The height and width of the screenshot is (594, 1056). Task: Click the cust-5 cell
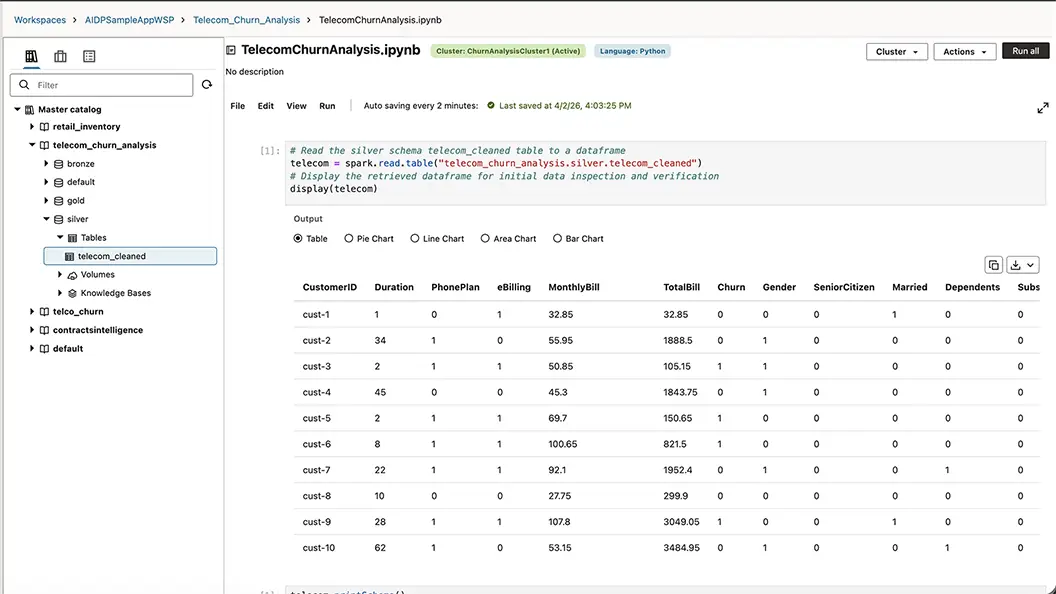tap(317, 418)
